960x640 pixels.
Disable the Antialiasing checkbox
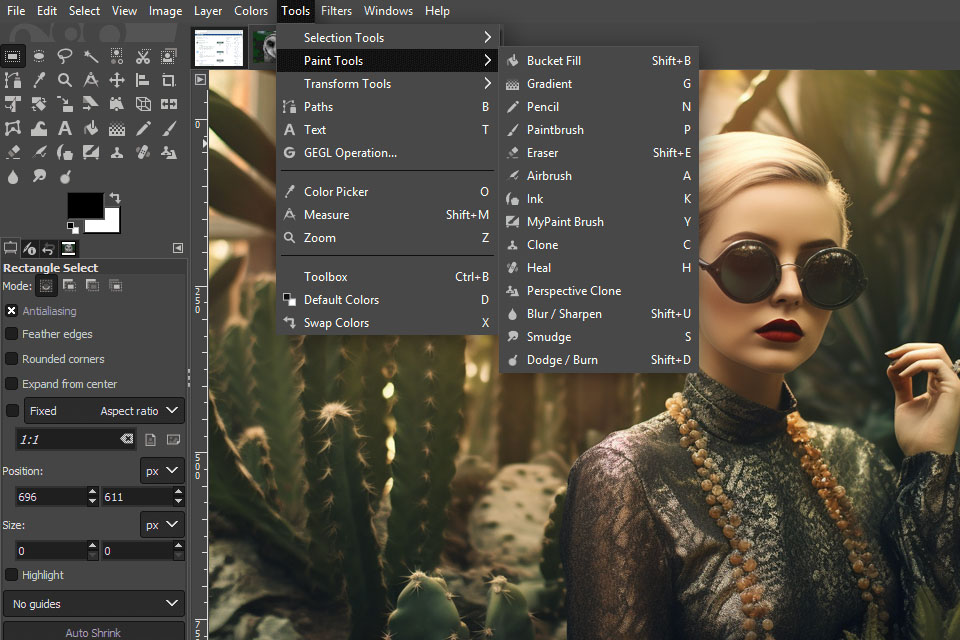point(12,311)
